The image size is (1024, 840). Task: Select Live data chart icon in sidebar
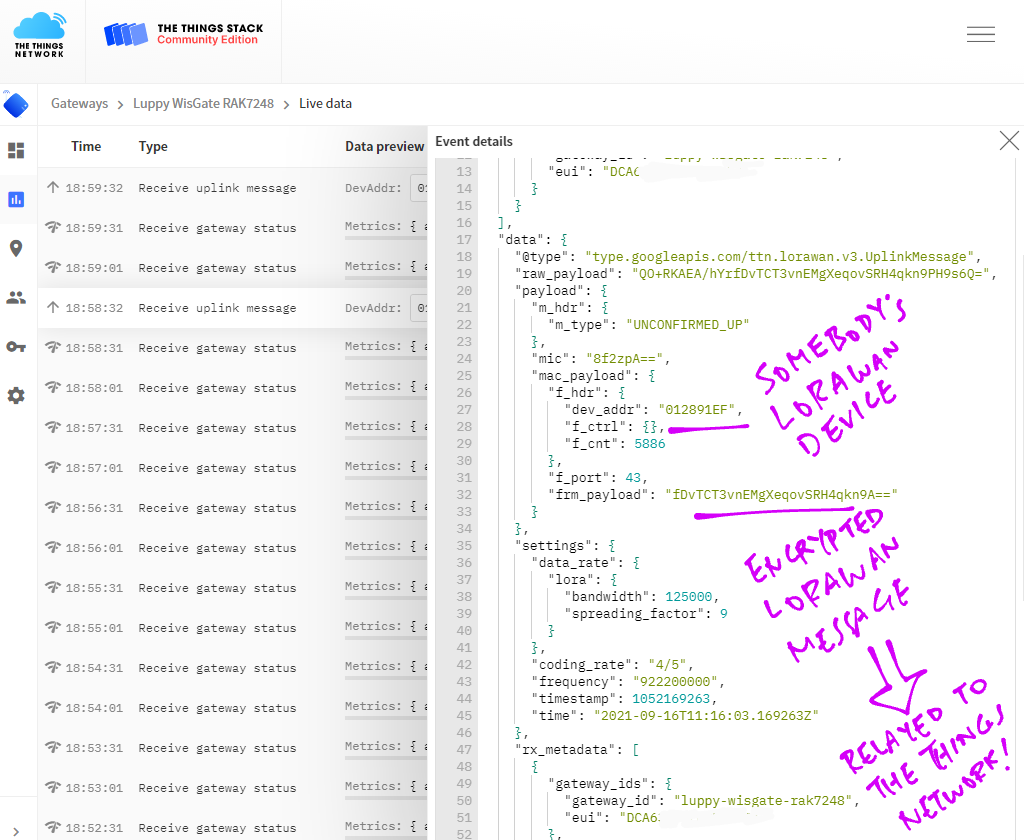tap(16, 199)
